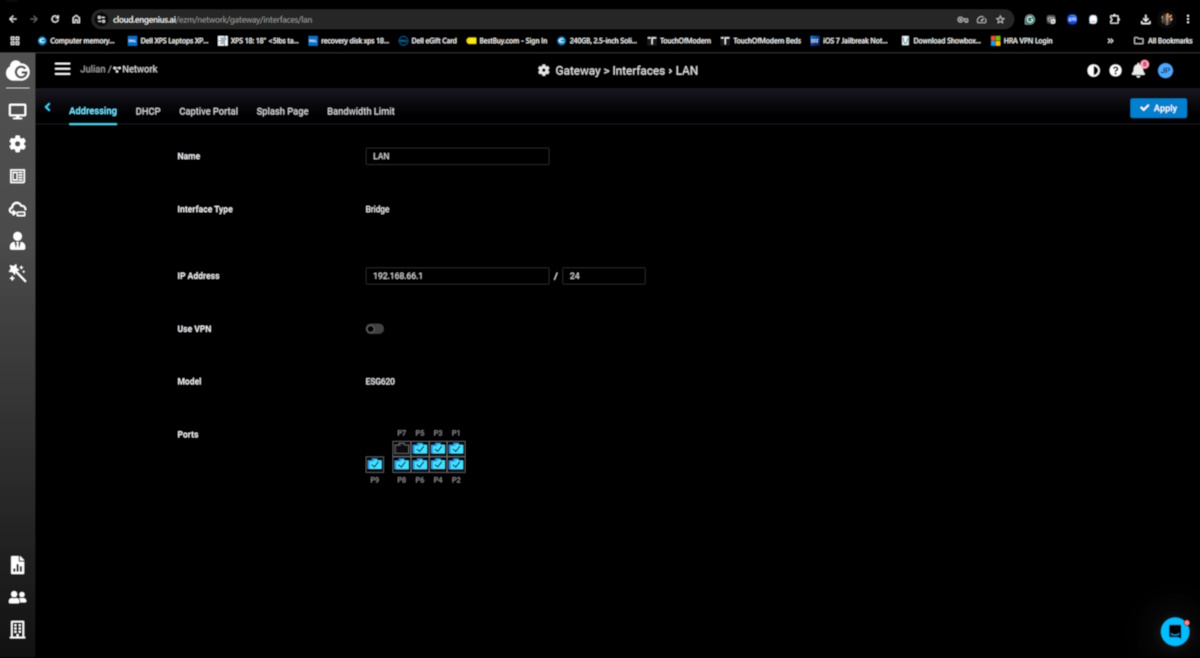
Task: Toggle port P5 checkbox
Action: 420,449
